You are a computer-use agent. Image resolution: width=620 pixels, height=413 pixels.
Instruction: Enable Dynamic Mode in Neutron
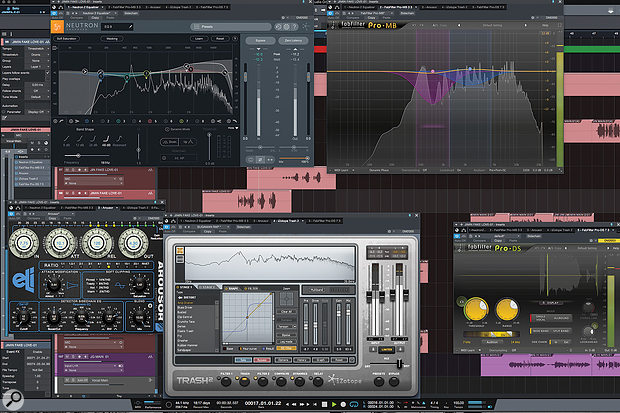click(167, 129)
